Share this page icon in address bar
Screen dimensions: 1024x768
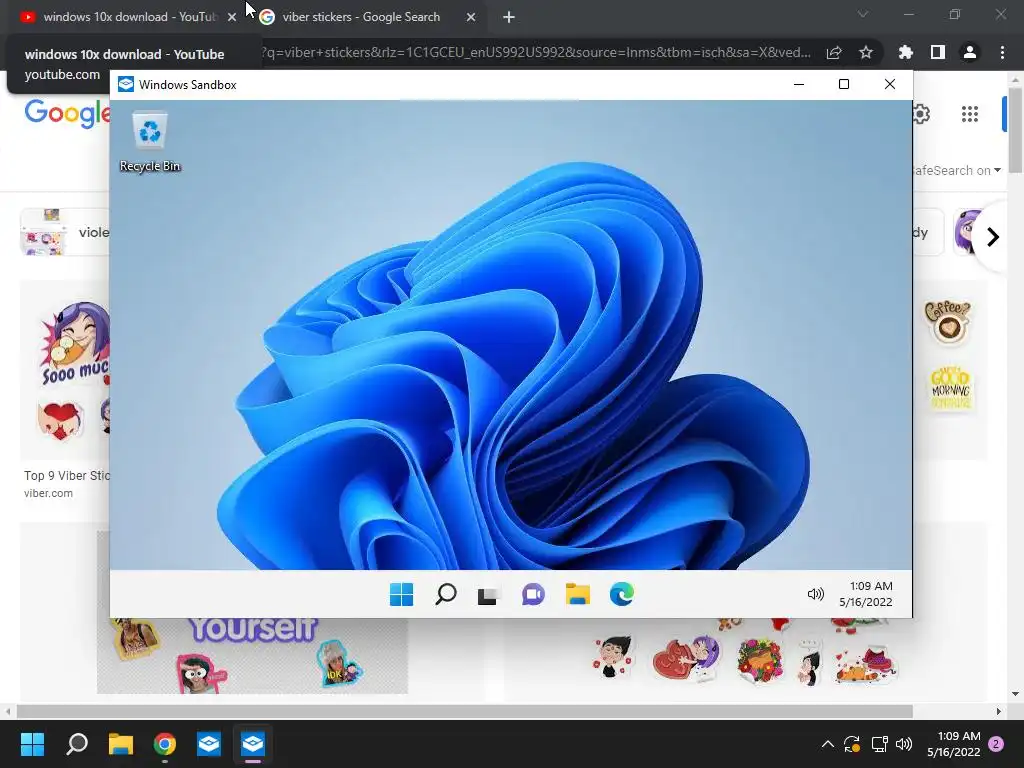pyautogui.click(x=834, y=52)
